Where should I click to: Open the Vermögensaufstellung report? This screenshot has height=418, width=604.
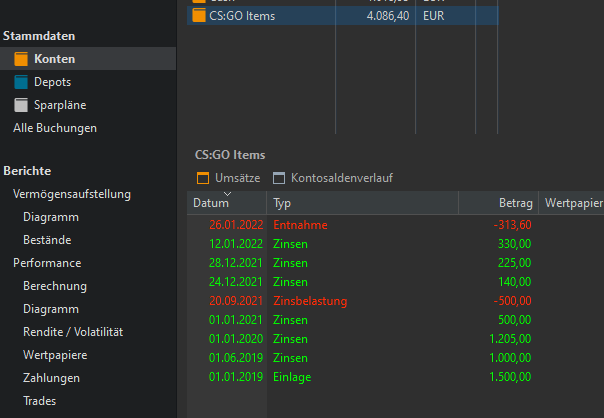71,194
